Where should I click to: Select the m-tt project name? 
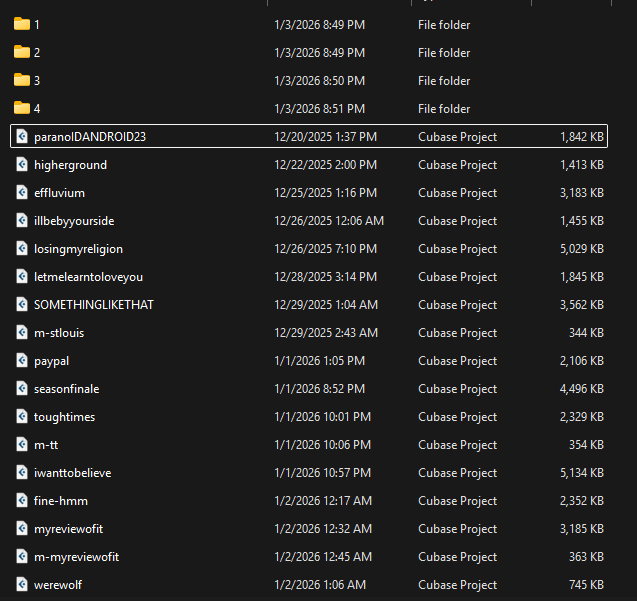point(46,445)
